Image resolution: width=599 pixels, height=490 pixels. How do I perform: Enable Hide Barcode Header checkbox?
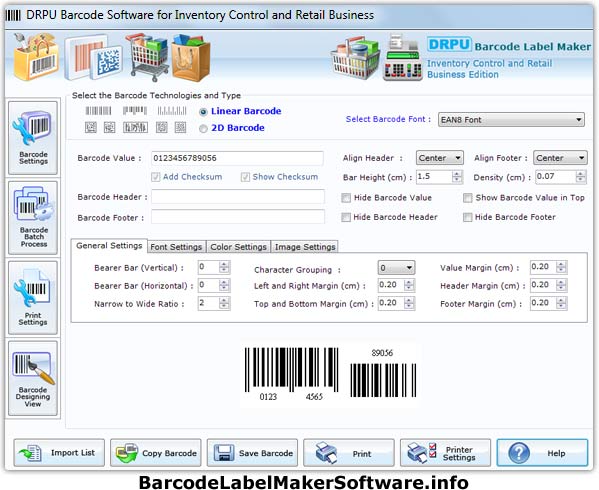[346, 217]
